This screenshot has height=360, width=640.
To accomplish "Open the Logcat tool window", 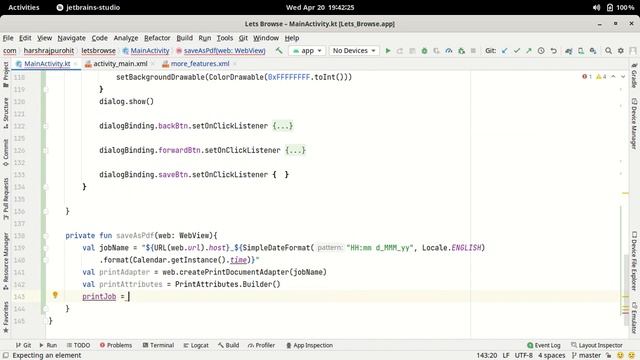I will 196,345.
